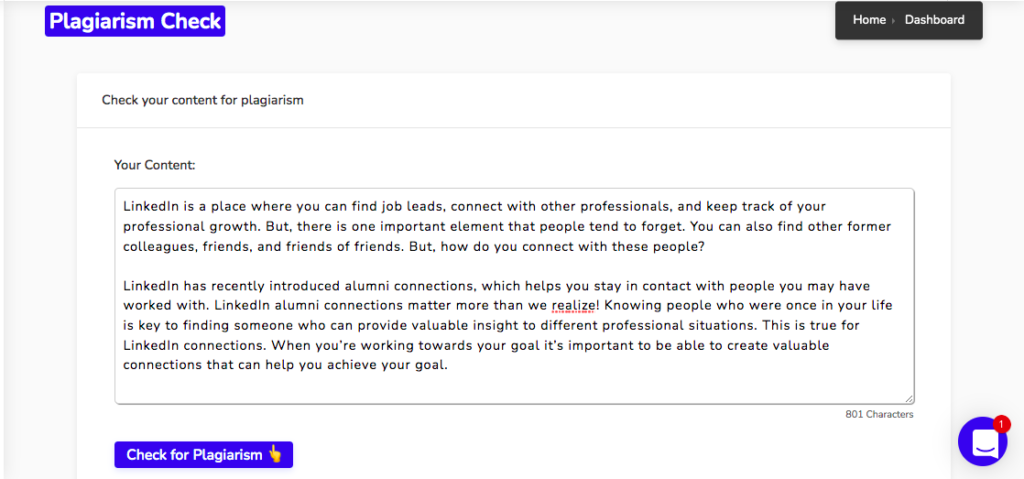Image resolution: width=1024 pixels, height=479 pixels.
Task: Go to the Home breadcrumb link
Action: coord(869,20)
